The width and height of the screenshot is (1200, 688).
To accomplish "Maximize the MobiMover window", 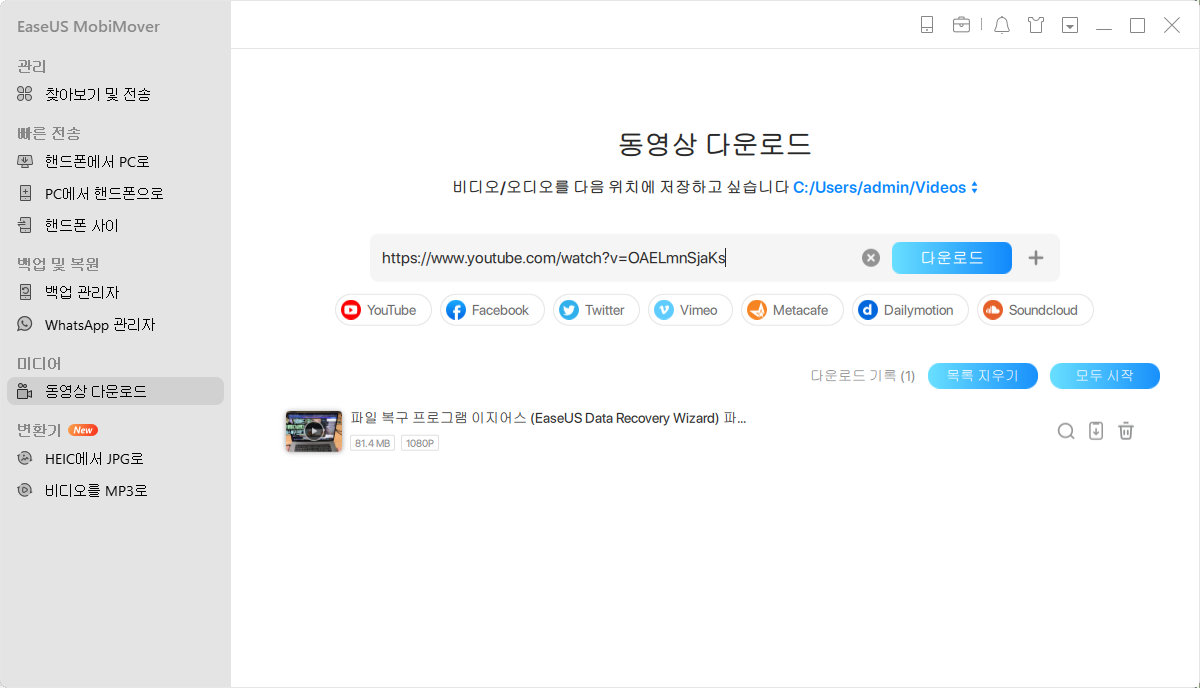I will 1137,26.
